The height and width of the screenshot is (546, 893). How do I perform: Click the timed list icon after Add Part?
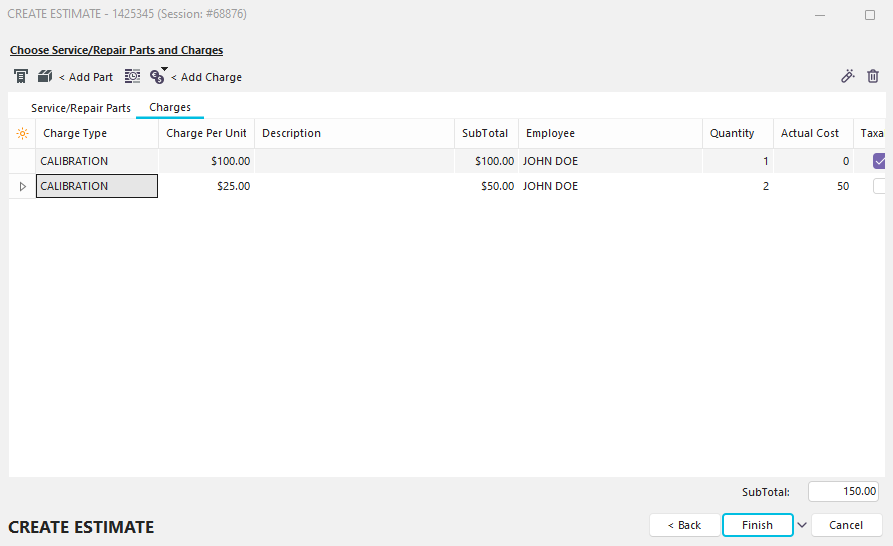tap(132, 77)
